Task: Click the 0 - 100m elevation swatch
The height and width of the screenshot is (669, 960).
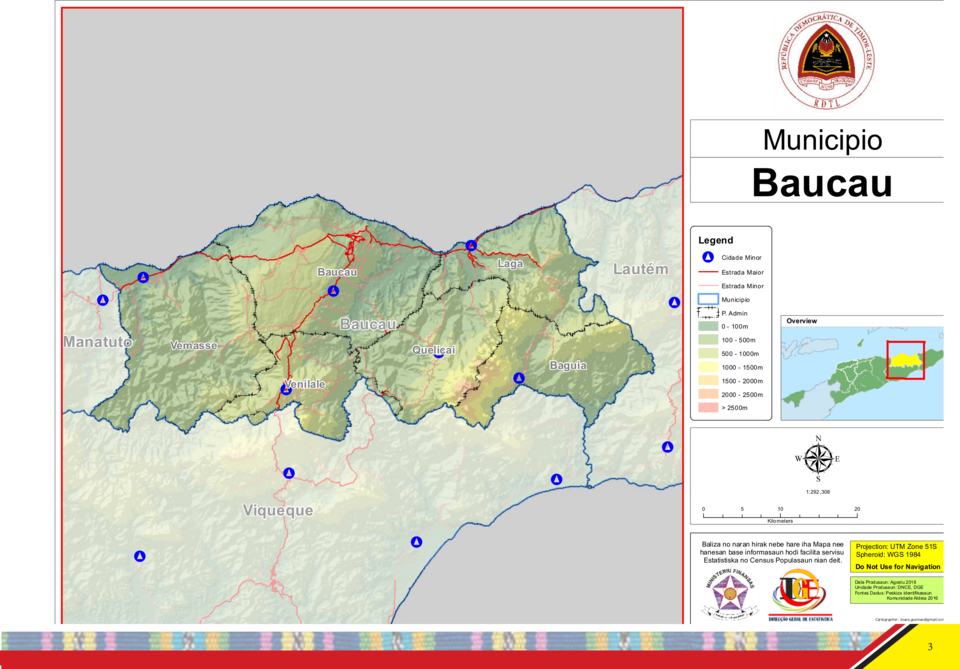Action: point(708,326)
